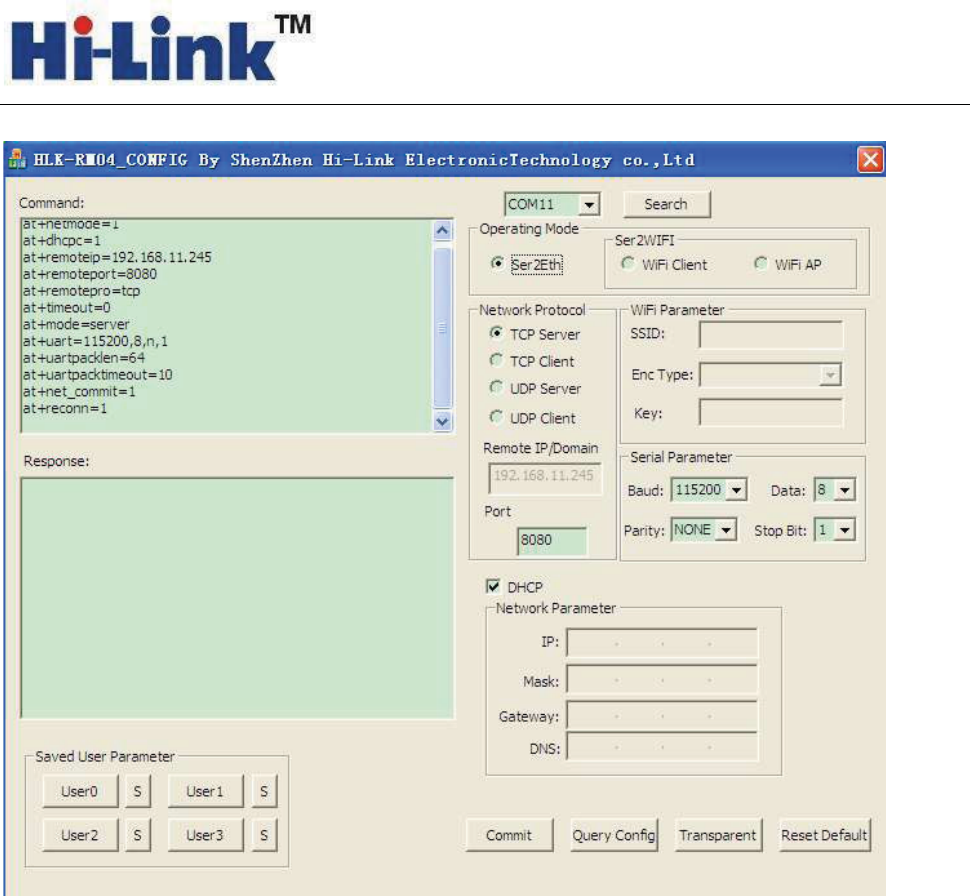Click the SSID input field
This screenshot has width=970, height=896.
click(771, 335)
